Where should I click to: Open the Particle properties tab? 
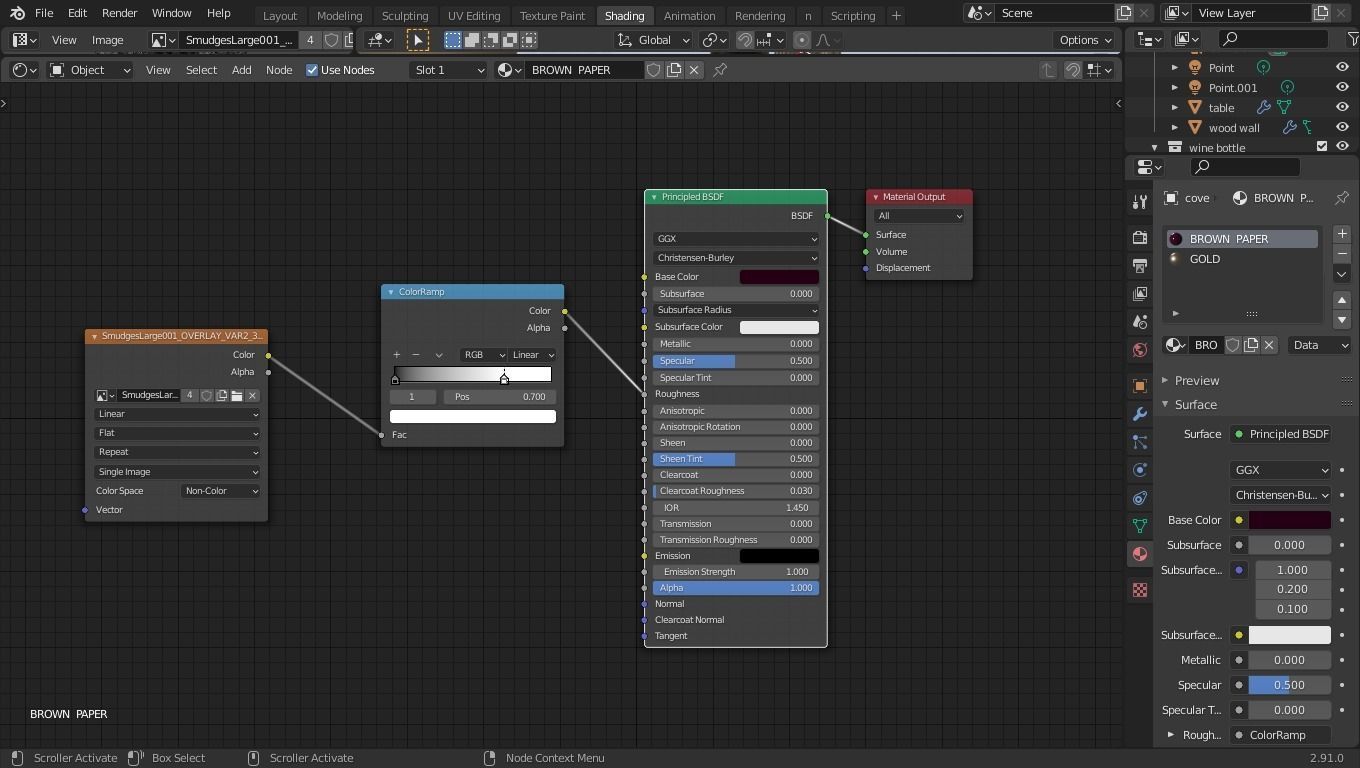click(1139, 442)
